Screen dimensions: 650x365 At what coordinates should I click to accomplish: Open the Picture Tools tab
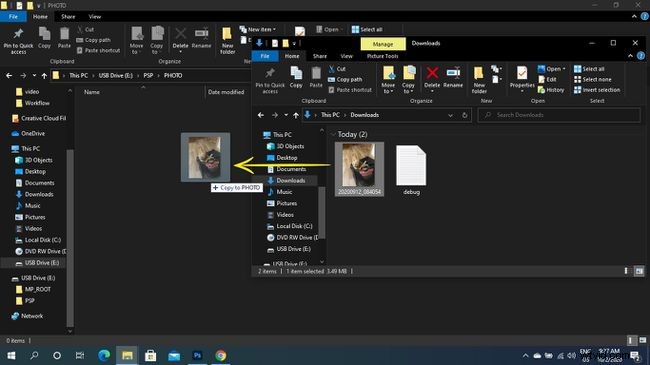(382, 56)
